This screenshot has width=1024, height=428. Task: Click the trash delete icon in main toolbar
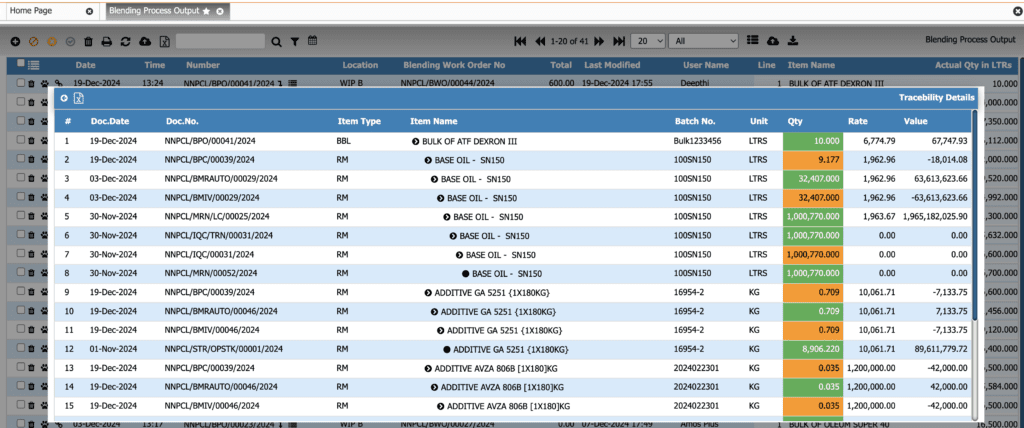[x=88, y=41]
